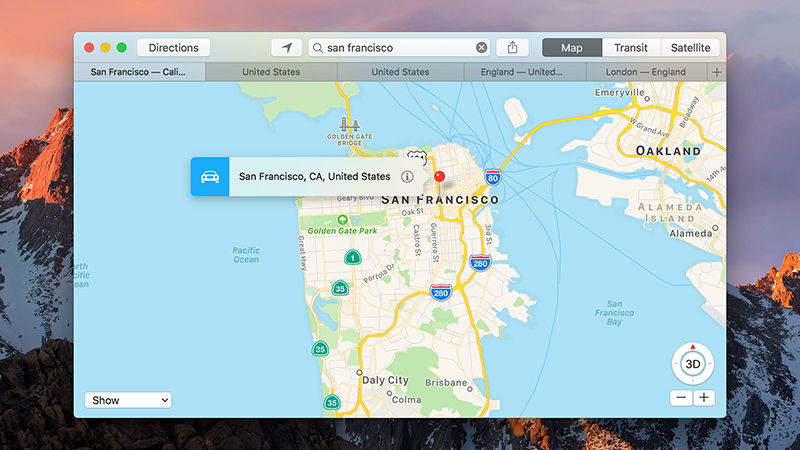Zoom in with the plus button
The image size is (800, 450).
click(x=704, y=398)
